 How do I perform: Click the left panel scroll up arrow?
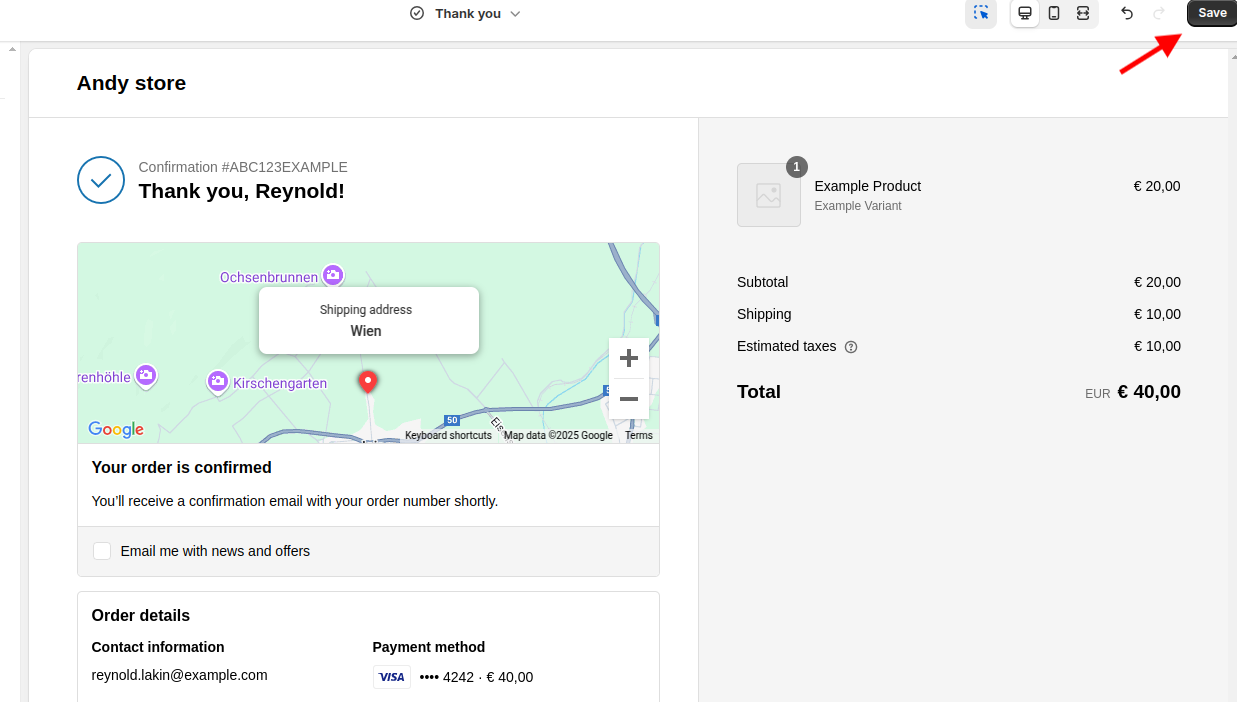(10, 48)
